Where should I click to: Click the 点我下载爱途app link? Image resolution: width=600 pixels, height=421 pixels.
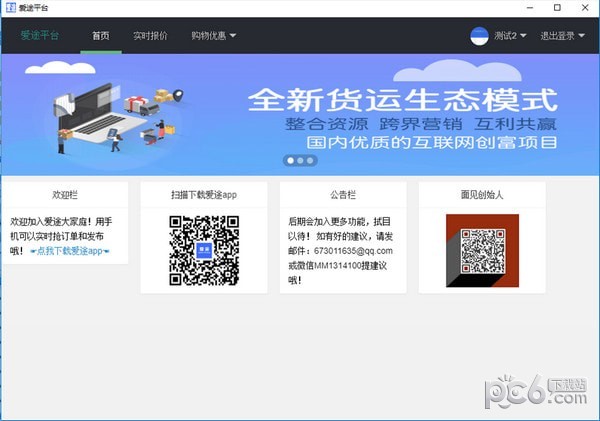(70, 251)
